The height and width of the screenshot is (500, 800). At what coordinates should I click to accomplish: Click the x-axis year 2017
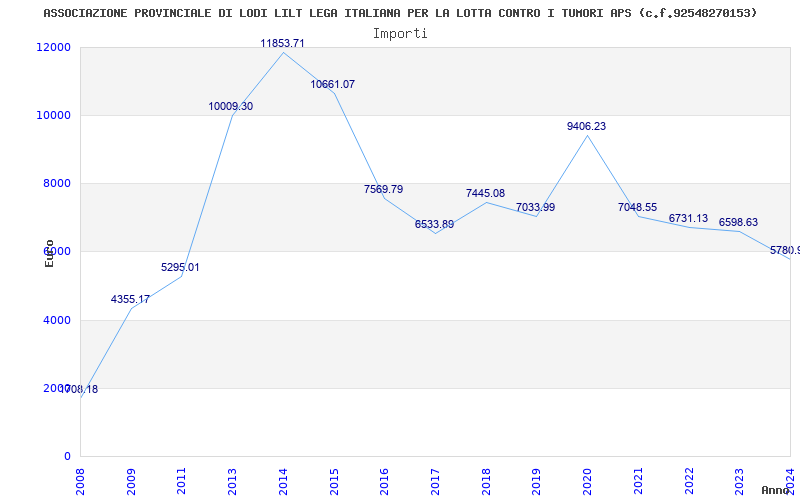tap(435, 481)
